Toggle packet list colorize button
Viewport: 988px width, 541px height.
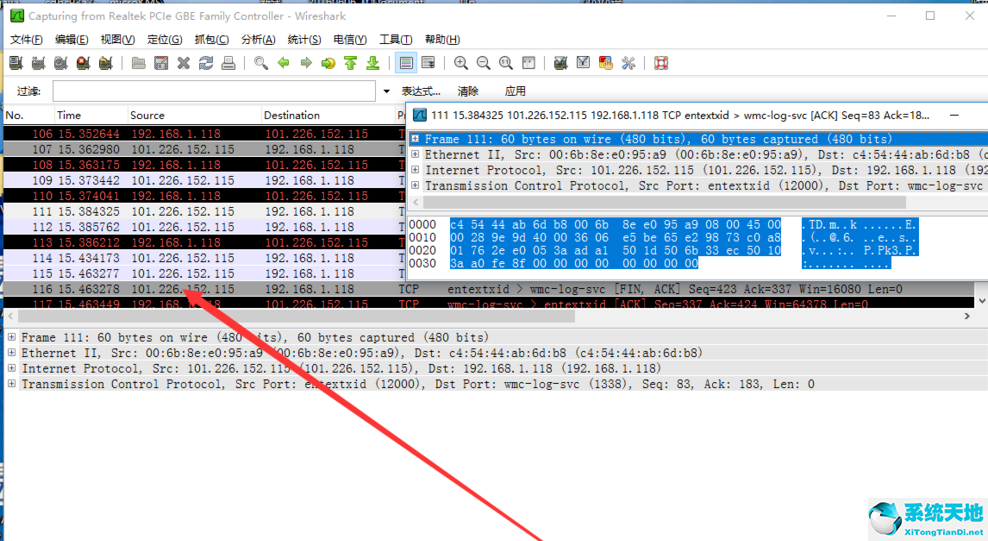click(406, 63)
